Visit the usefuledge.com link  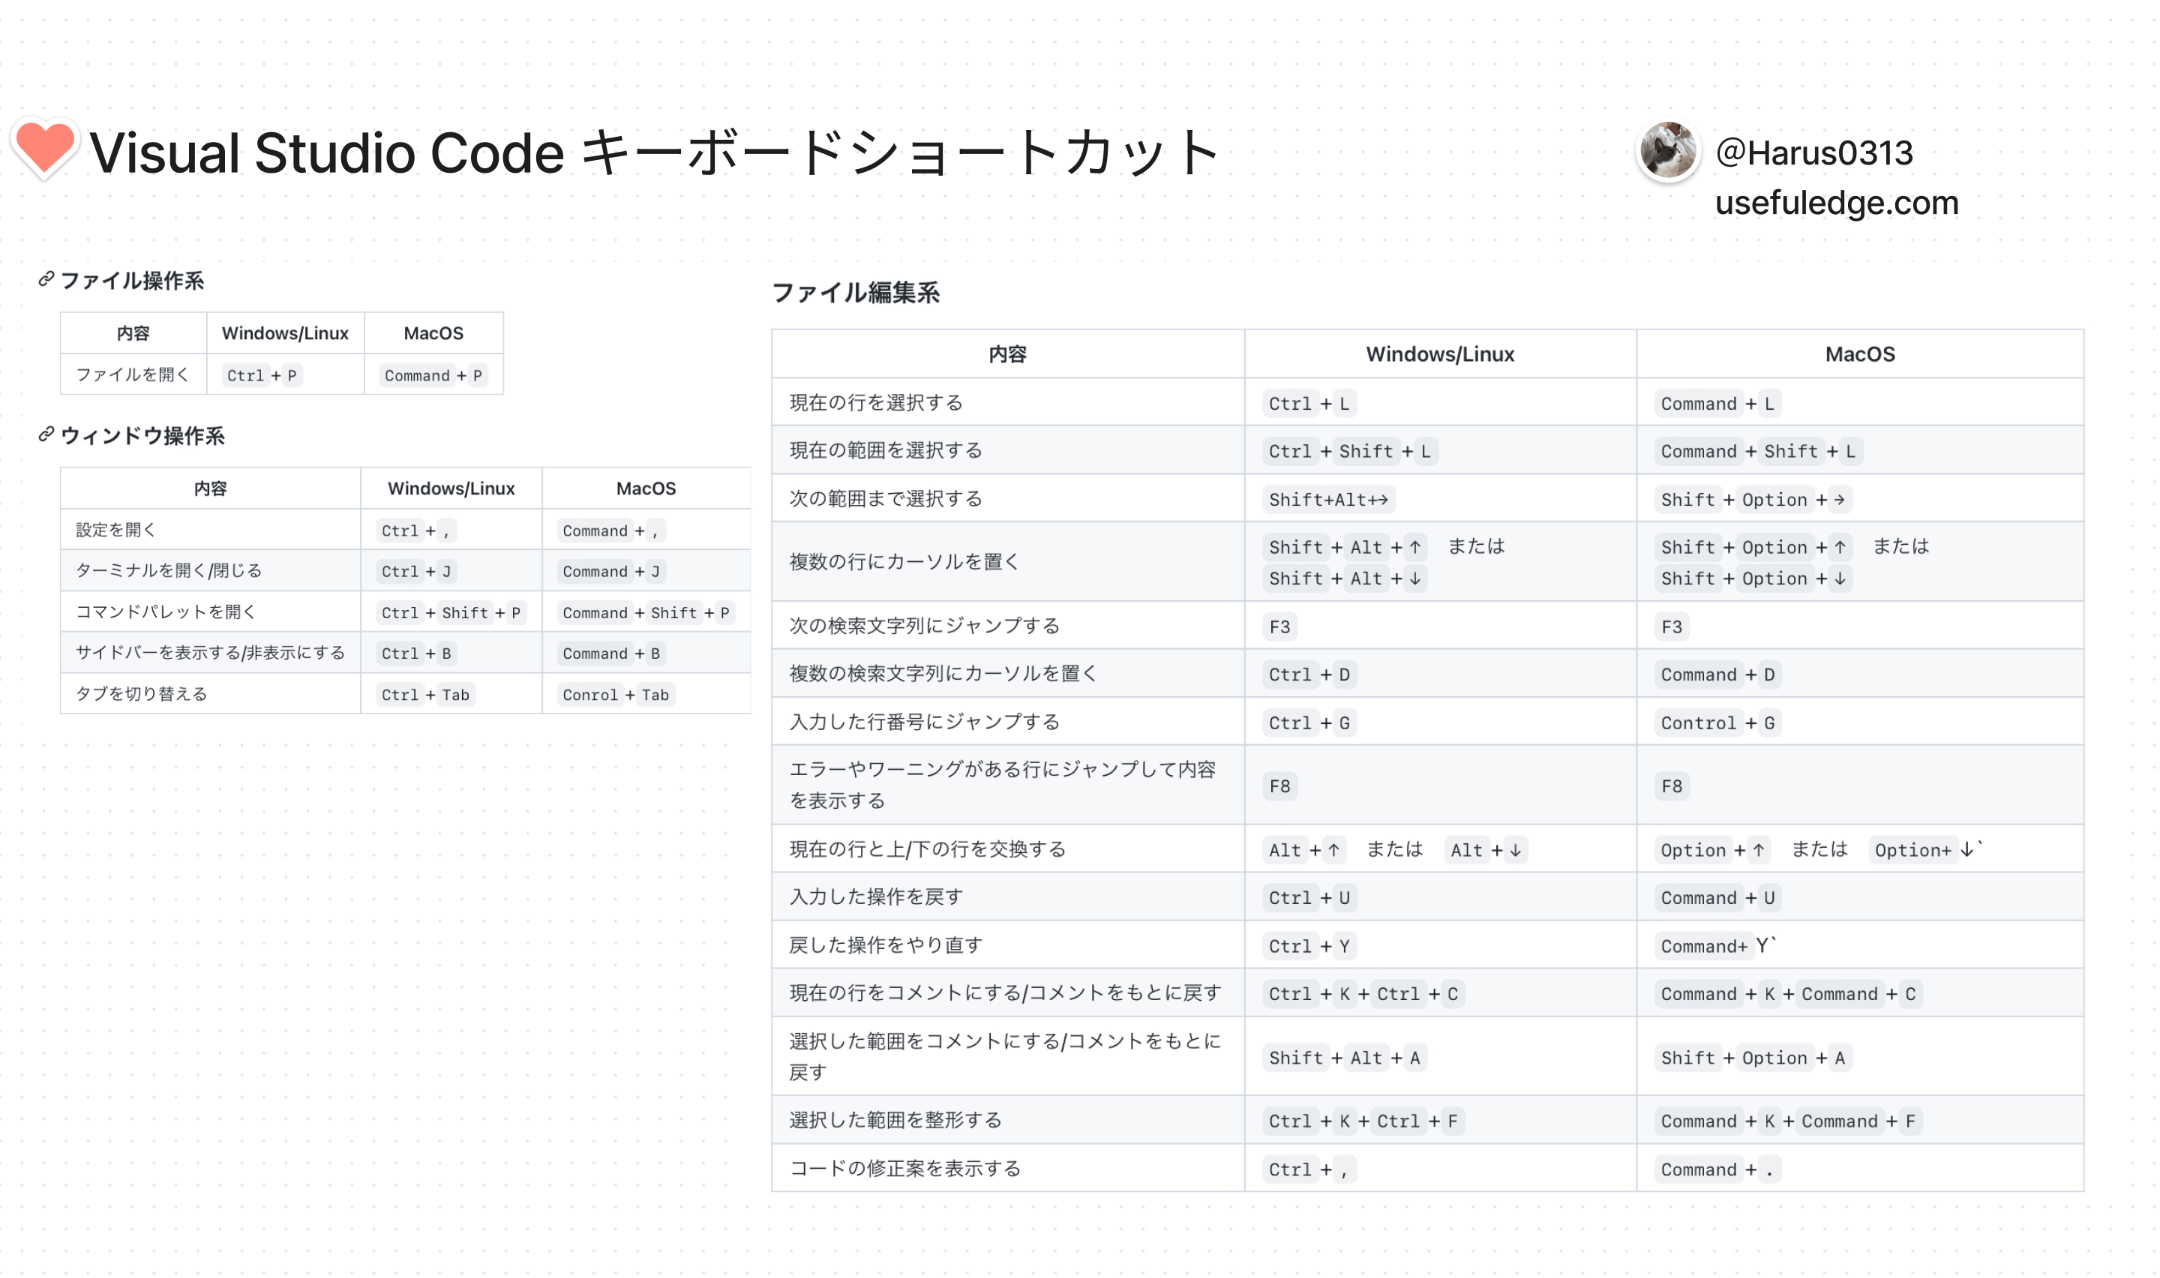coord(1836,203)
